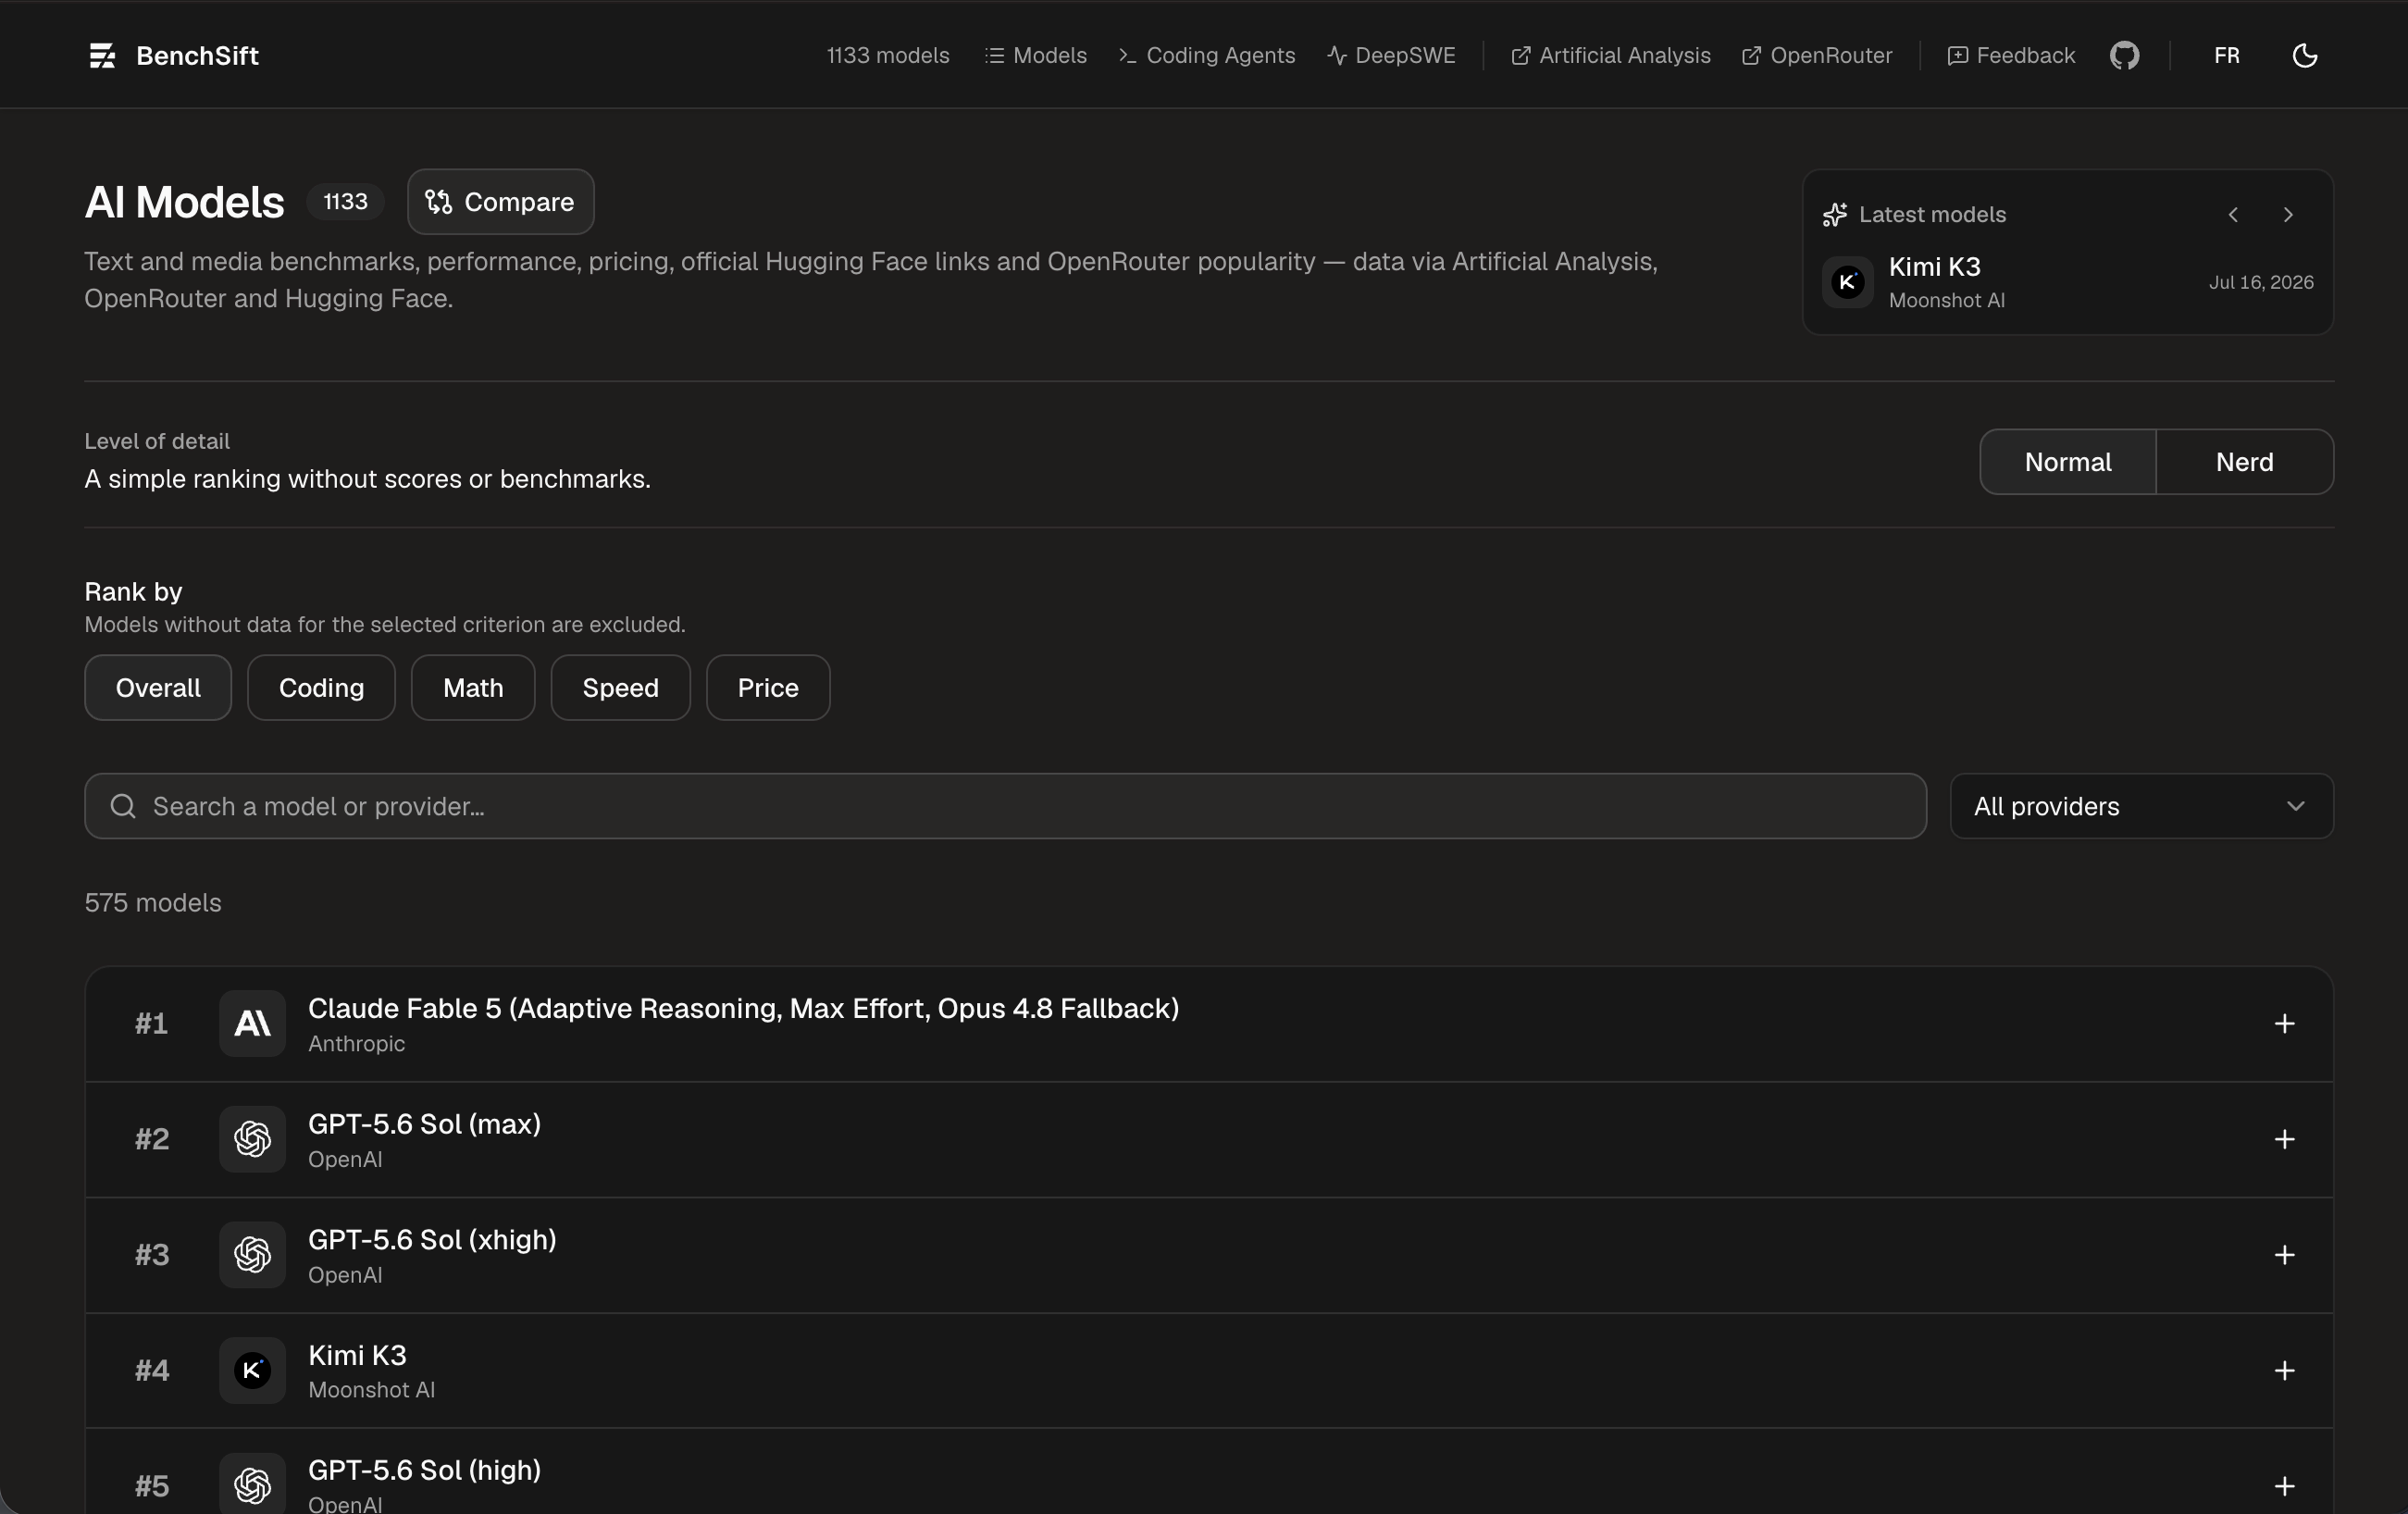2408x1514 pixels.
Task: Switch language with FR button
Action: point(2226,56)
